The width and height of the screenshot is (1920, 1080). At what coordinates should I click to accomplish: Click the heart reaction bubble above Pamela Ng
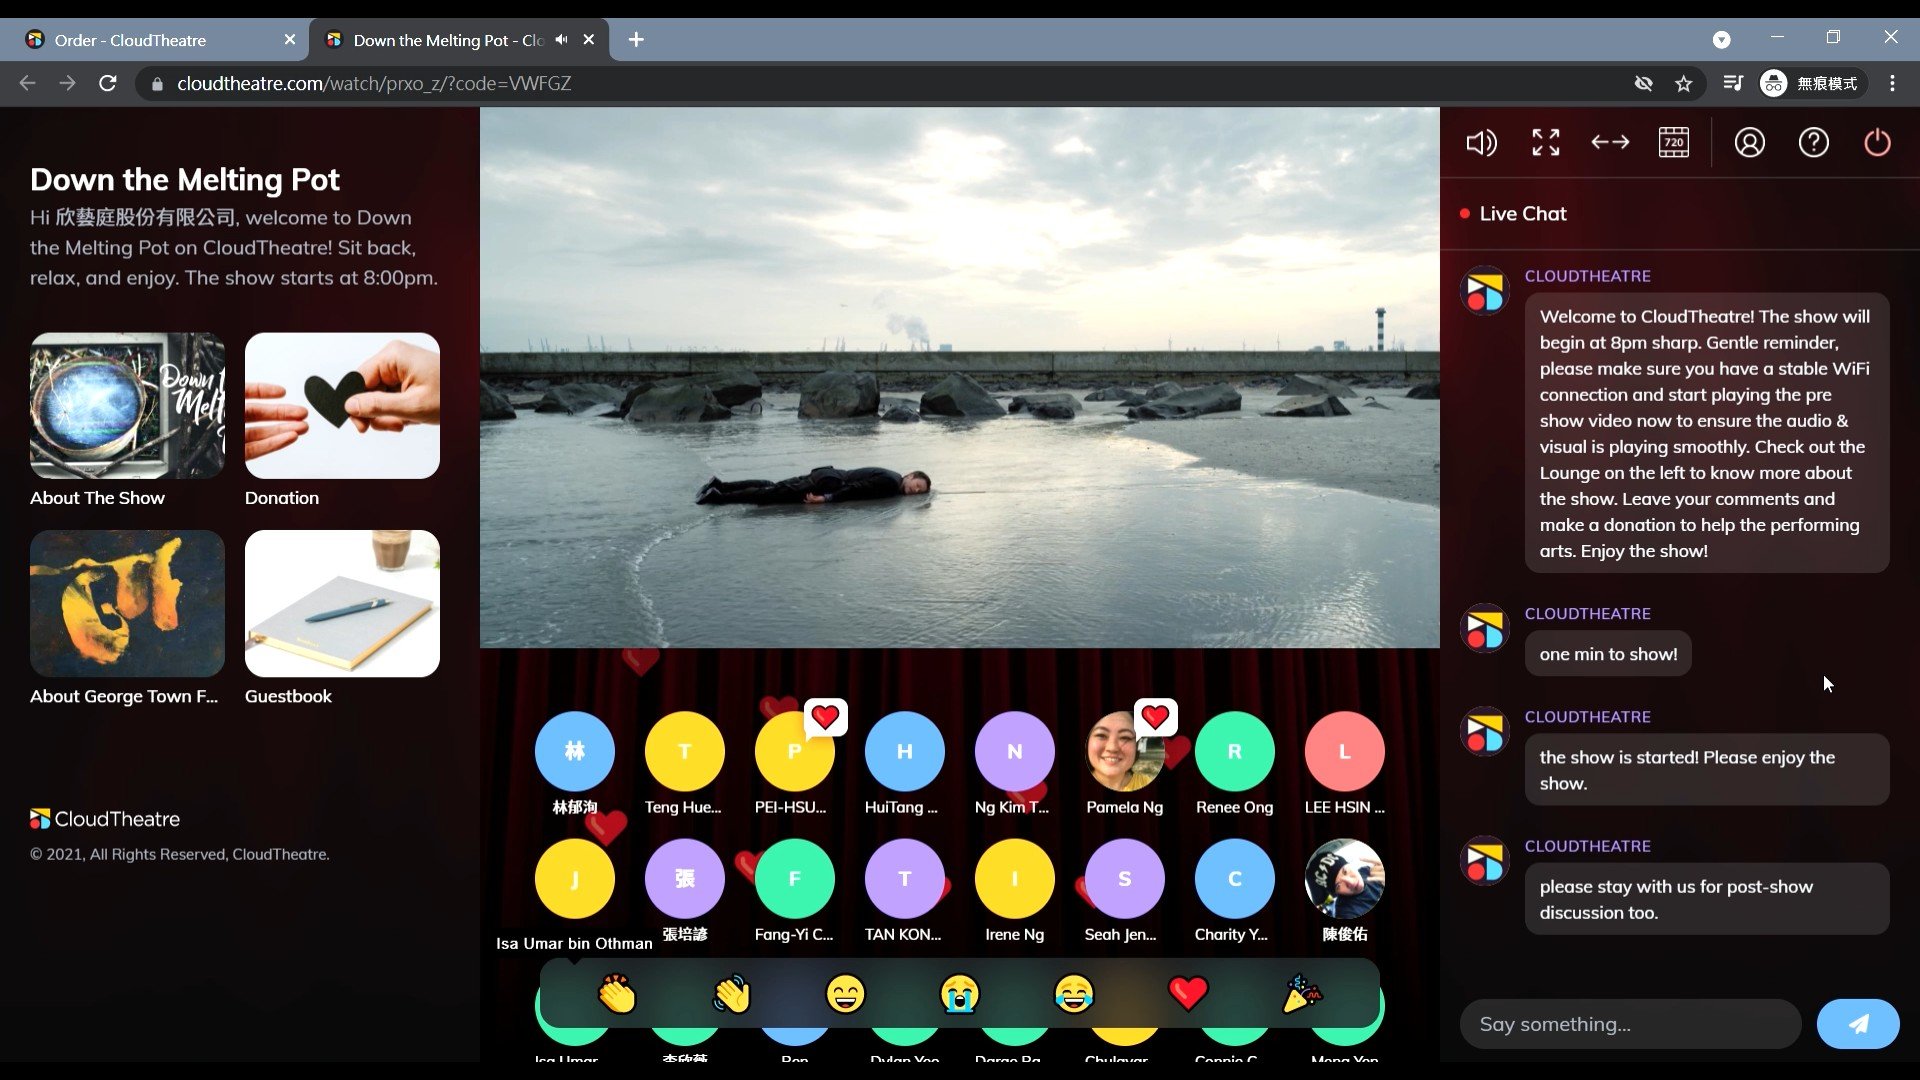(1155, 717)
